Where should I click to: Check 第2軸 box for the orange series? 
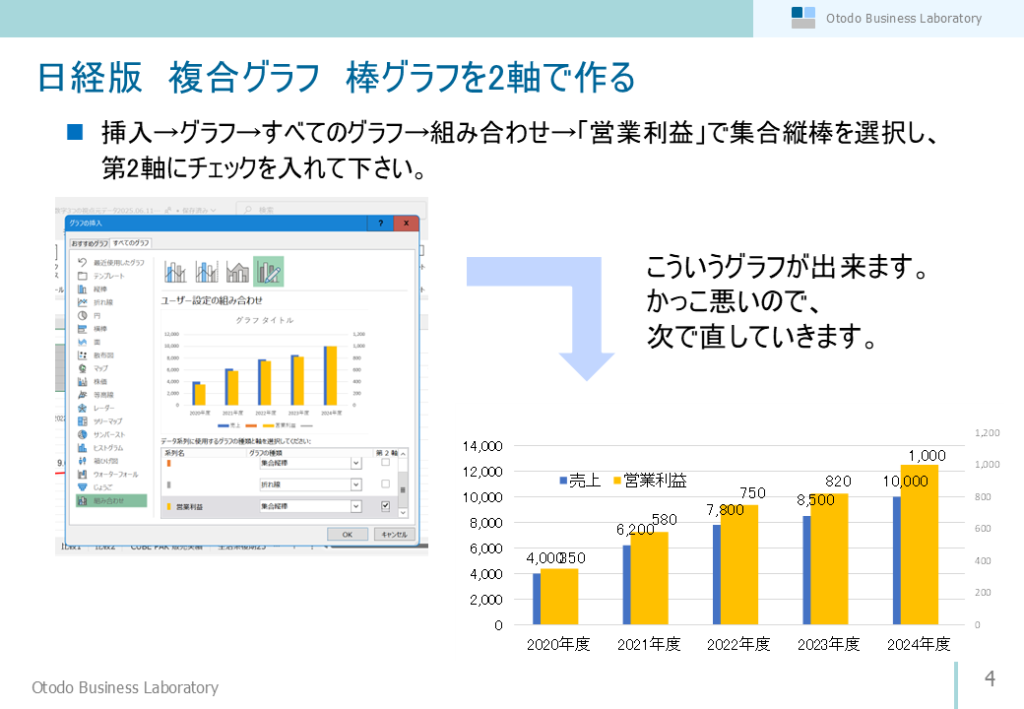385,463
